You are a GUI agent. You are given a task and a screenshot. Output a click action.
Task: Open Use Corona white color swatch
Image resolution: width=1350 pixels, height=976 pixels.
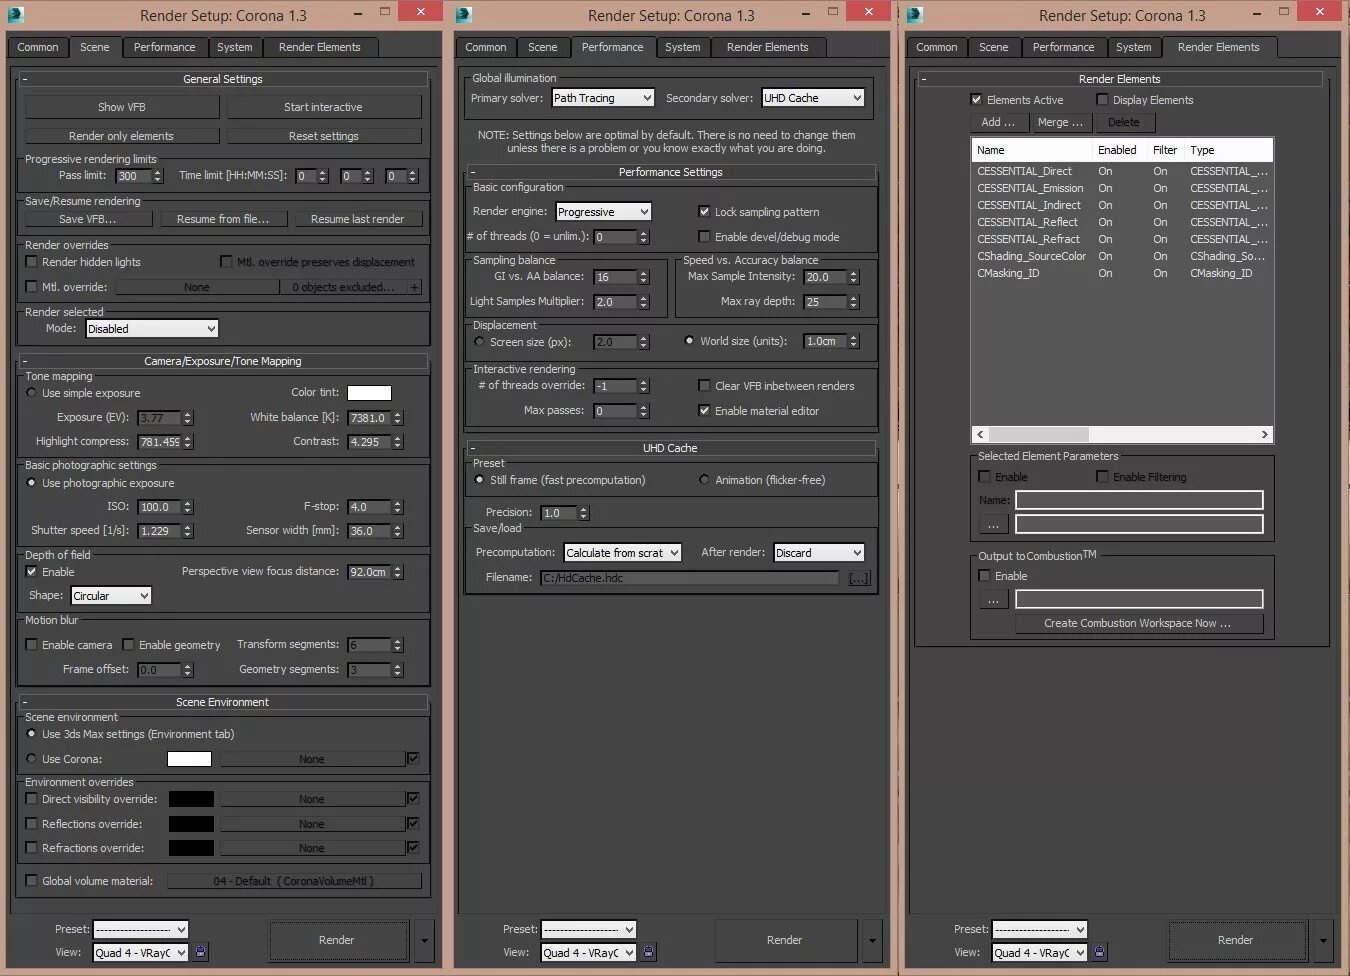pos(189,759)
